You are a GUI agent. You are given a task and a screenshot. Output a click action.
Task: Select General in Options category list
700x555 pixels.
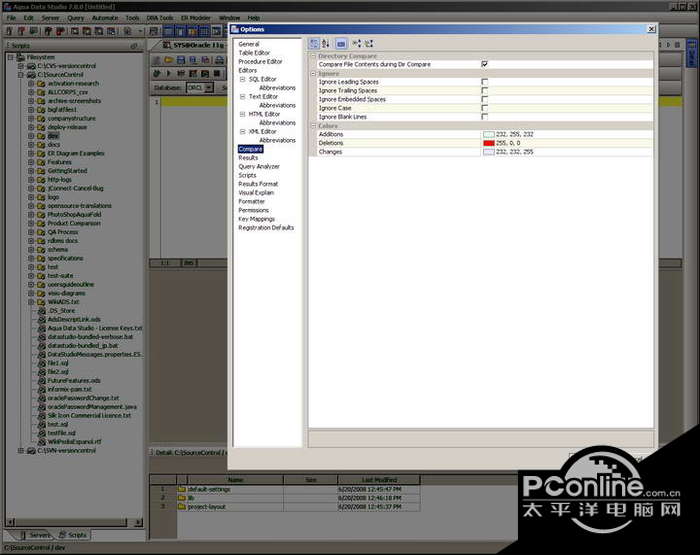[249, 44]
